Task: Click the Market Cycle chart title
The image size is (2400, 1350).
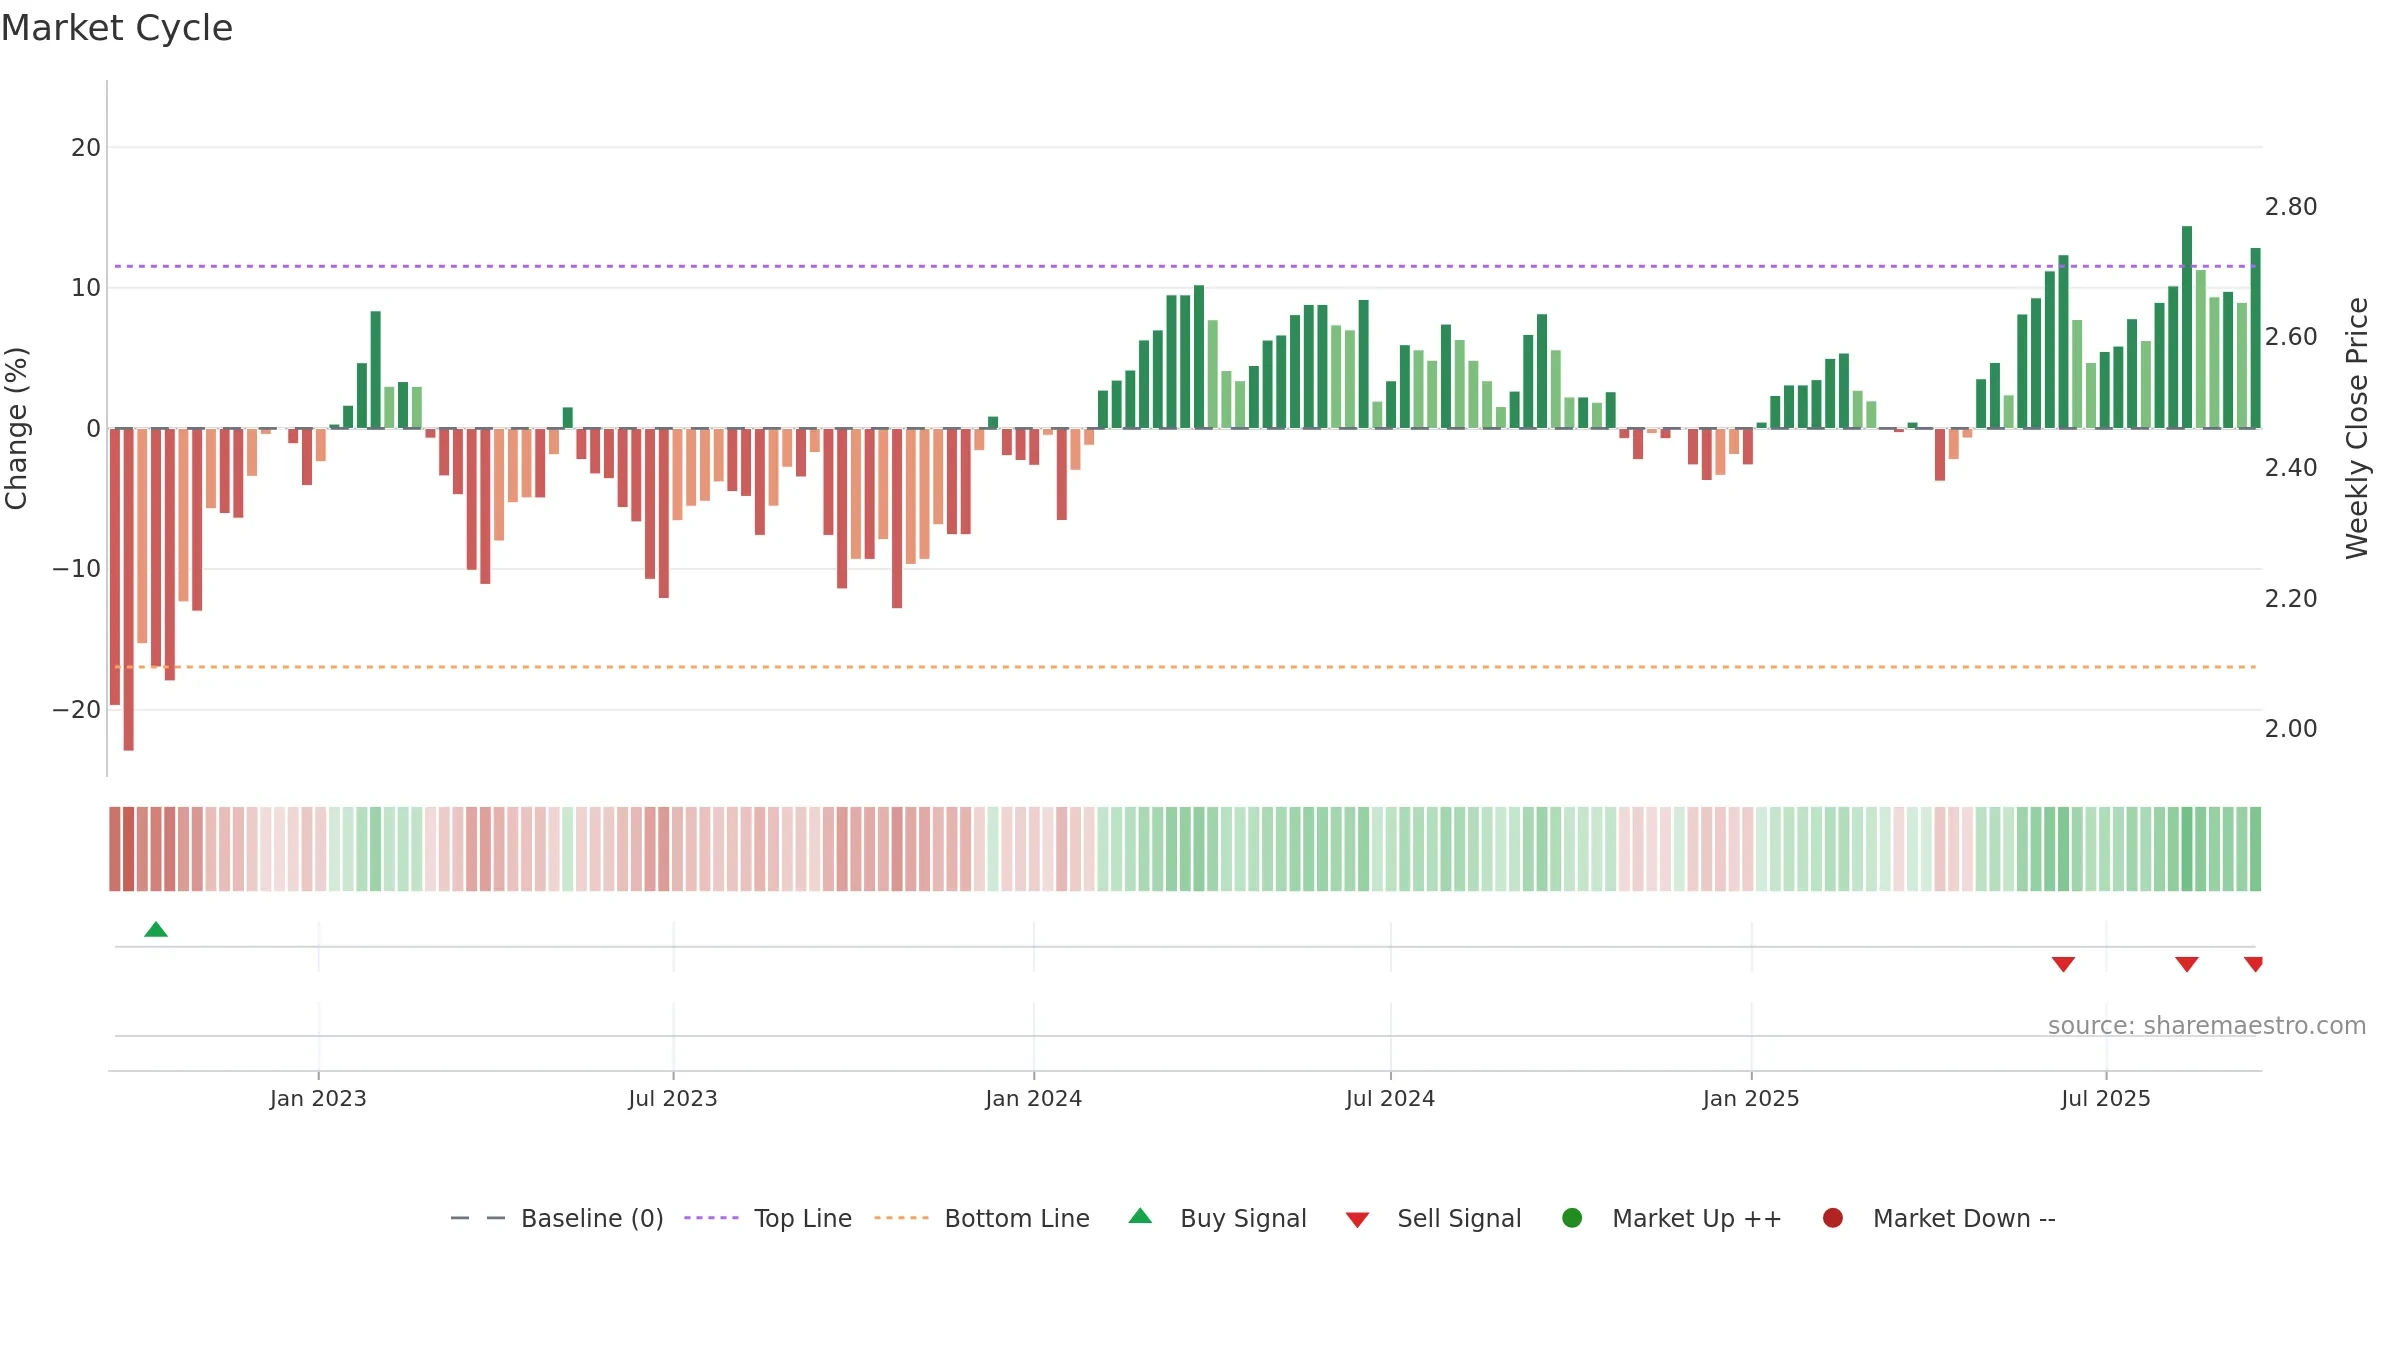Action: pos(117,28)
